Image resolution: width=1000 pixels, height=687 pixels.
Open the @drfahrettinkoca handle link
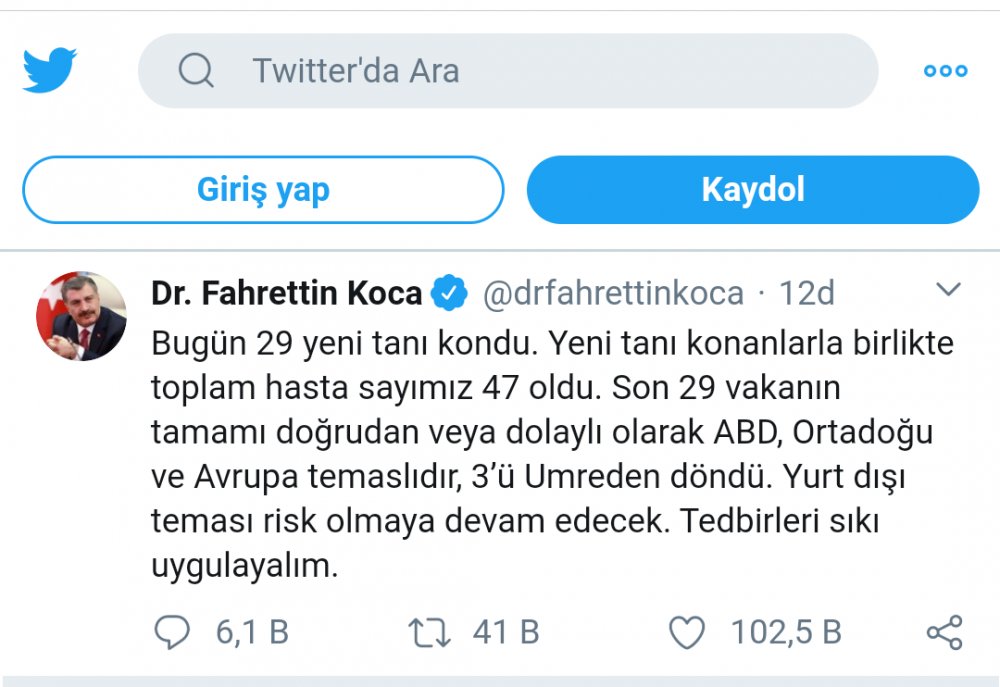(x=613, y=294)
